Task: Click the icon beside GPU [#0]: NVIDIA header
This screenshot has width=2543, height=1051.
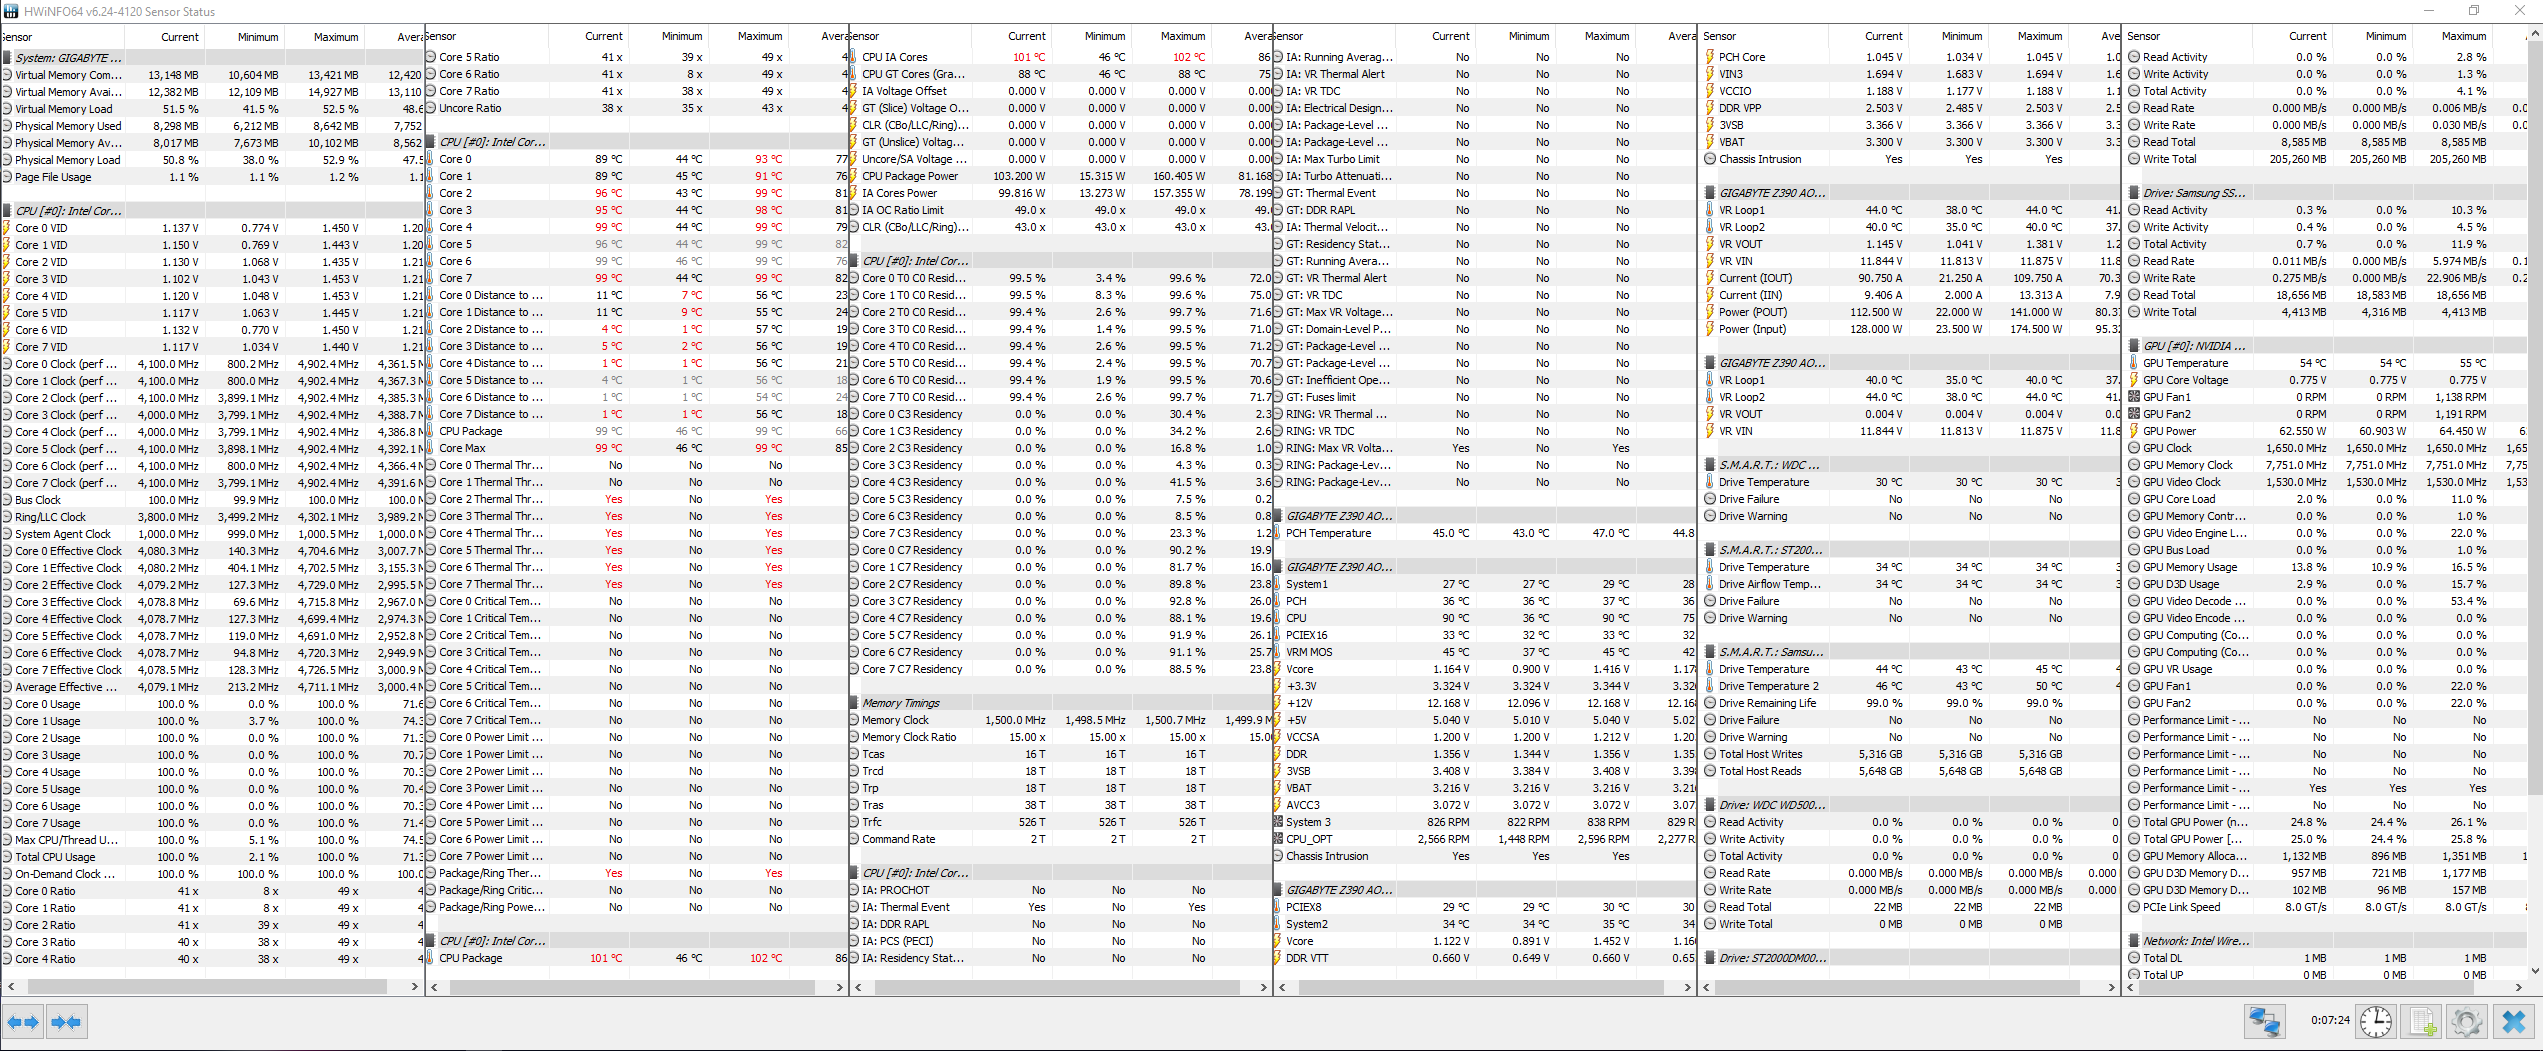Action: coord(2134,346)
